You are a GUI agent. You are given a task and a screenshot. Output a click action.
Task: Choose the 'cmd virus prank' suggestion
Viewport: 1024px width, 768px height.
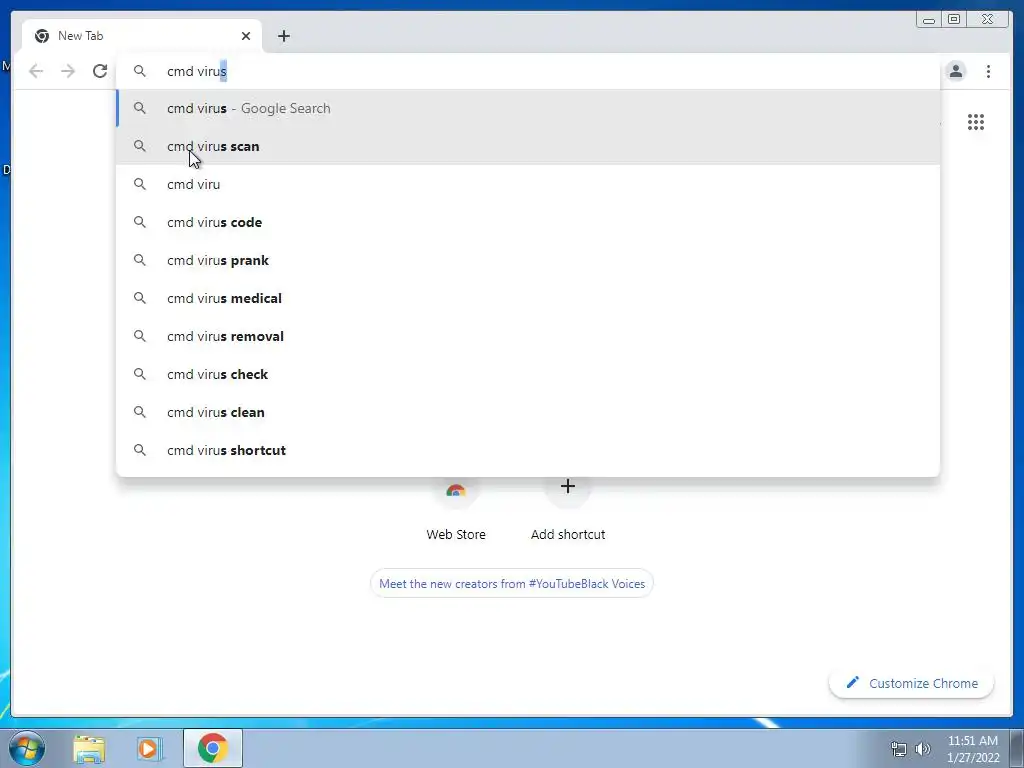point(528,260)
